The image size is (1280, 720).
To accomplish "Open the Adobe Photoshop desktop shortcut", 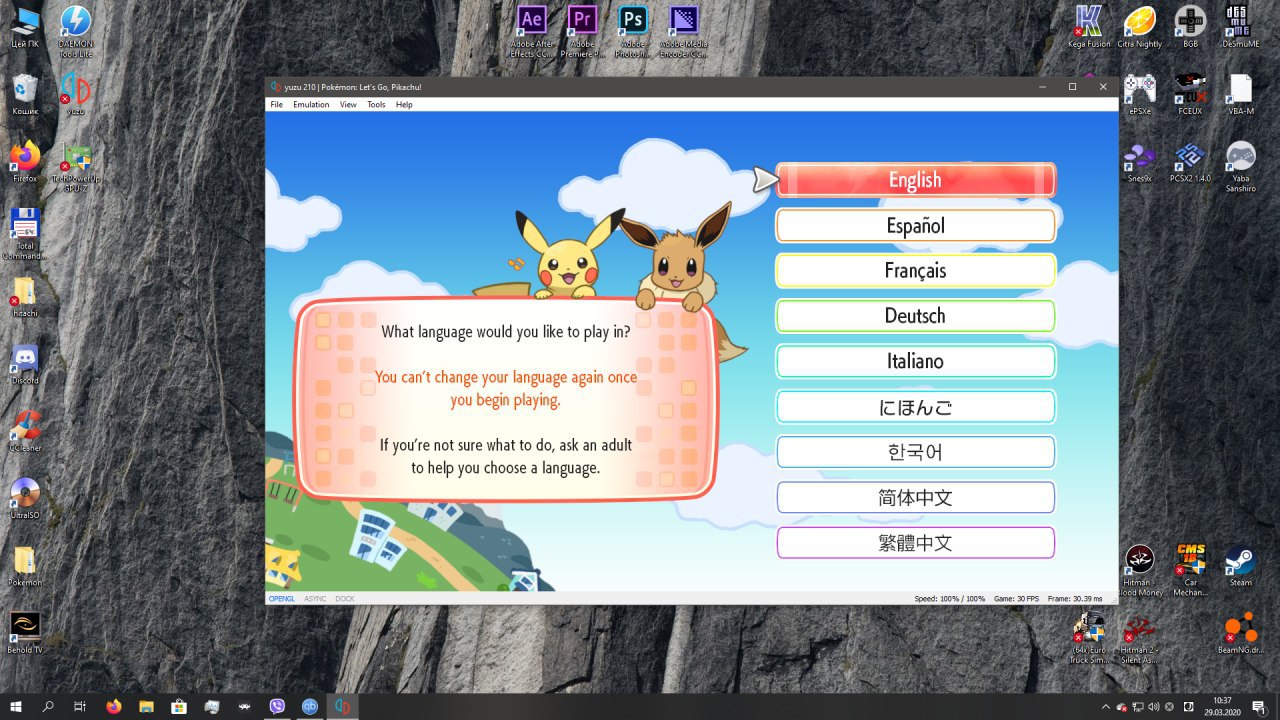I will tap(632, 31).
